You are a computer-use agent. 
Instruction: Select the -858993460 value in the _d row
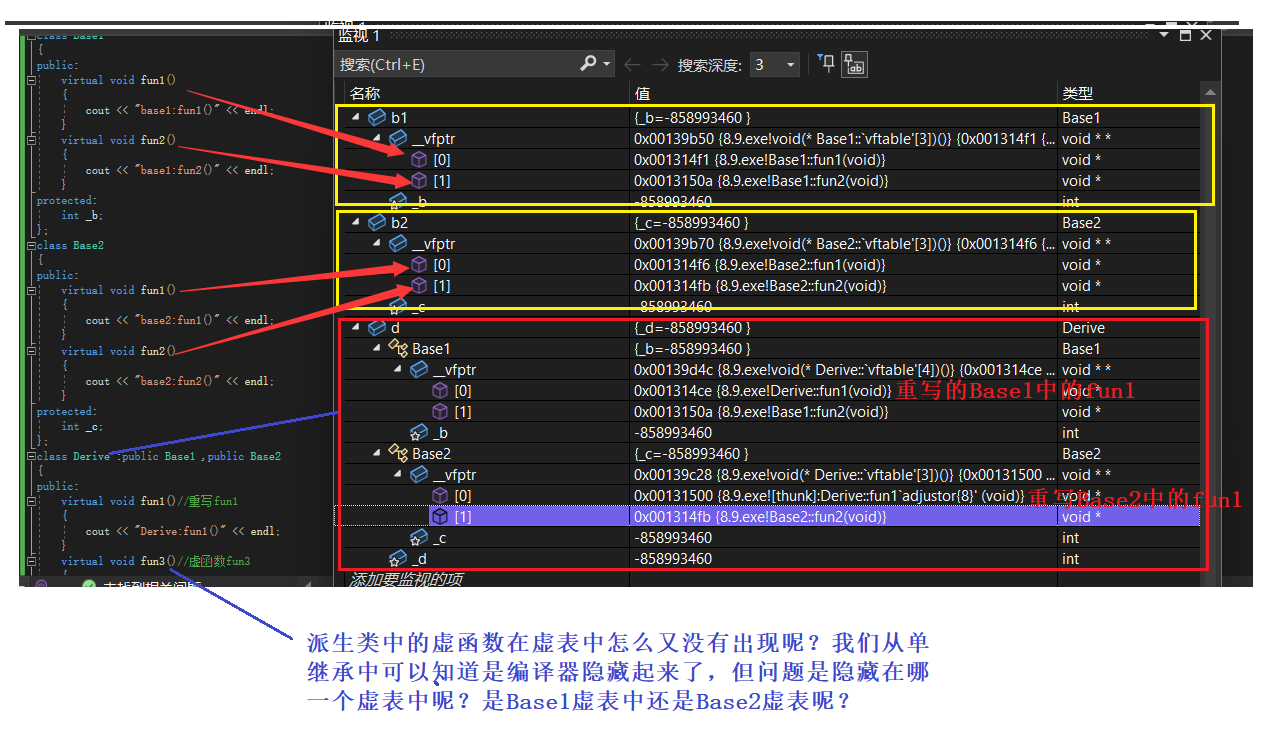coord(673,559)
